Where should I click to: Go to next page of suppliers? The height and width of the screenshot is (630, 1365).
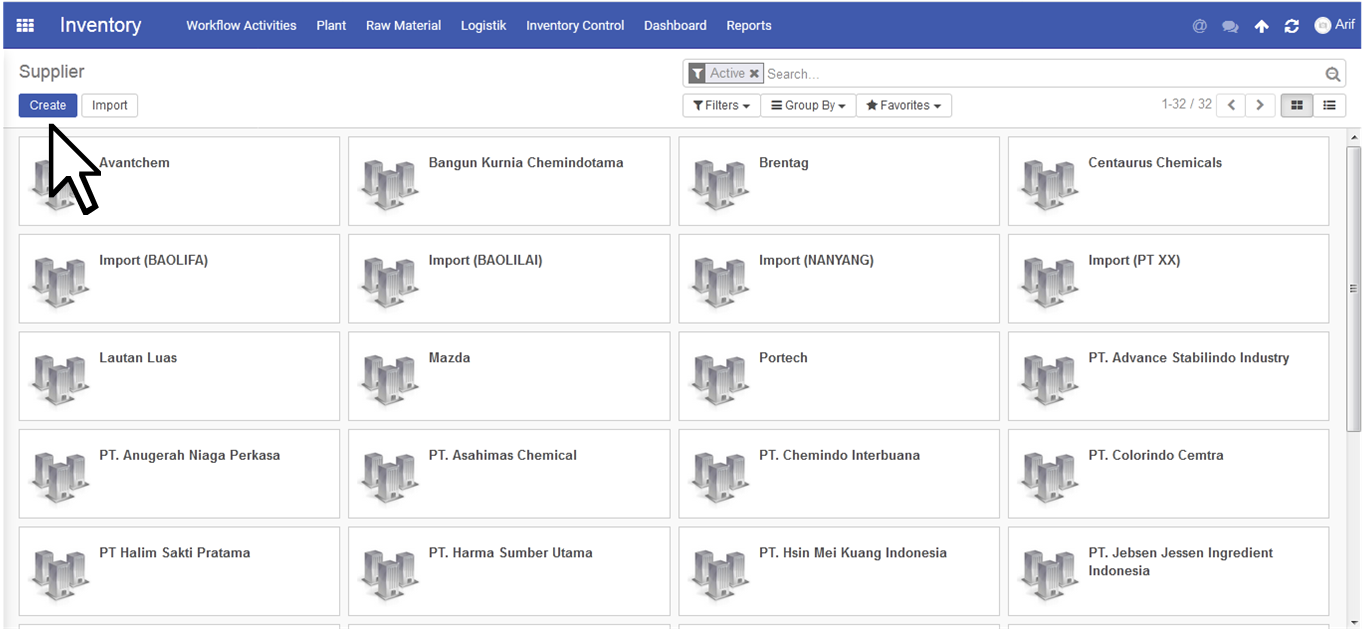pos(1260,105)
